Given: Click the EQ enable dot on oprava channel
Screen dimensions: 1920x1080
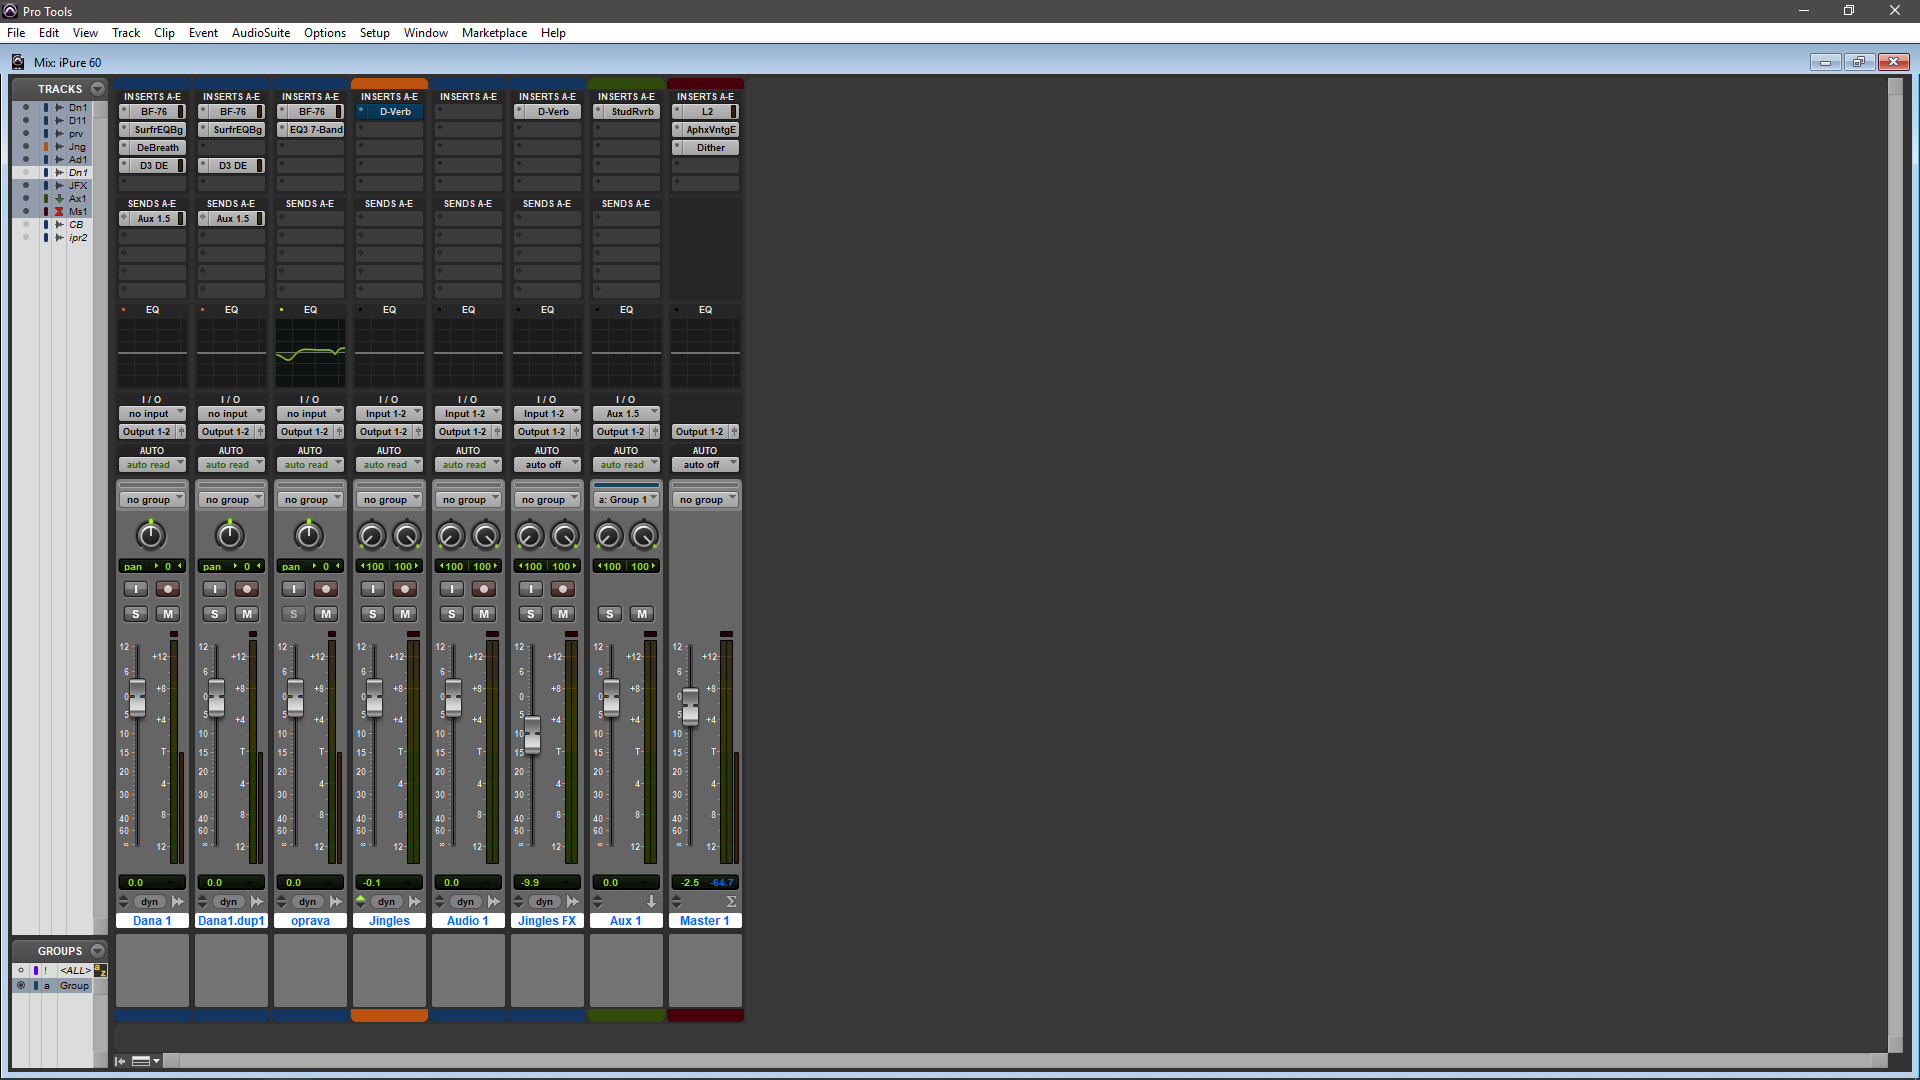Looking at the screenshot, I should click(x=282, y=310).
